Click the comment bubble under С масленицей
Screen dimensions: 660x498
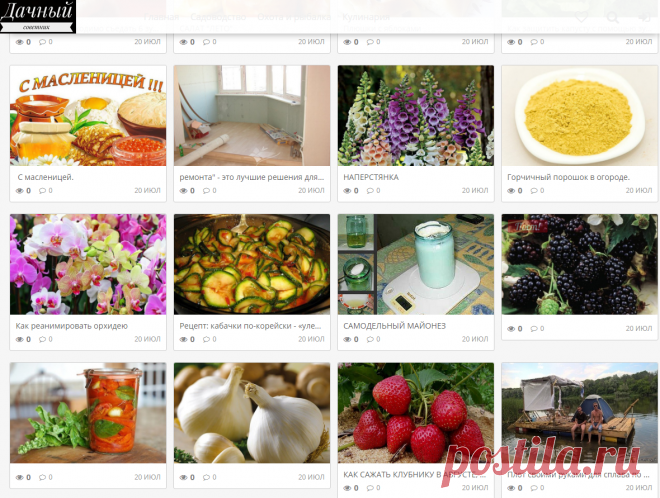pos(43,191)
